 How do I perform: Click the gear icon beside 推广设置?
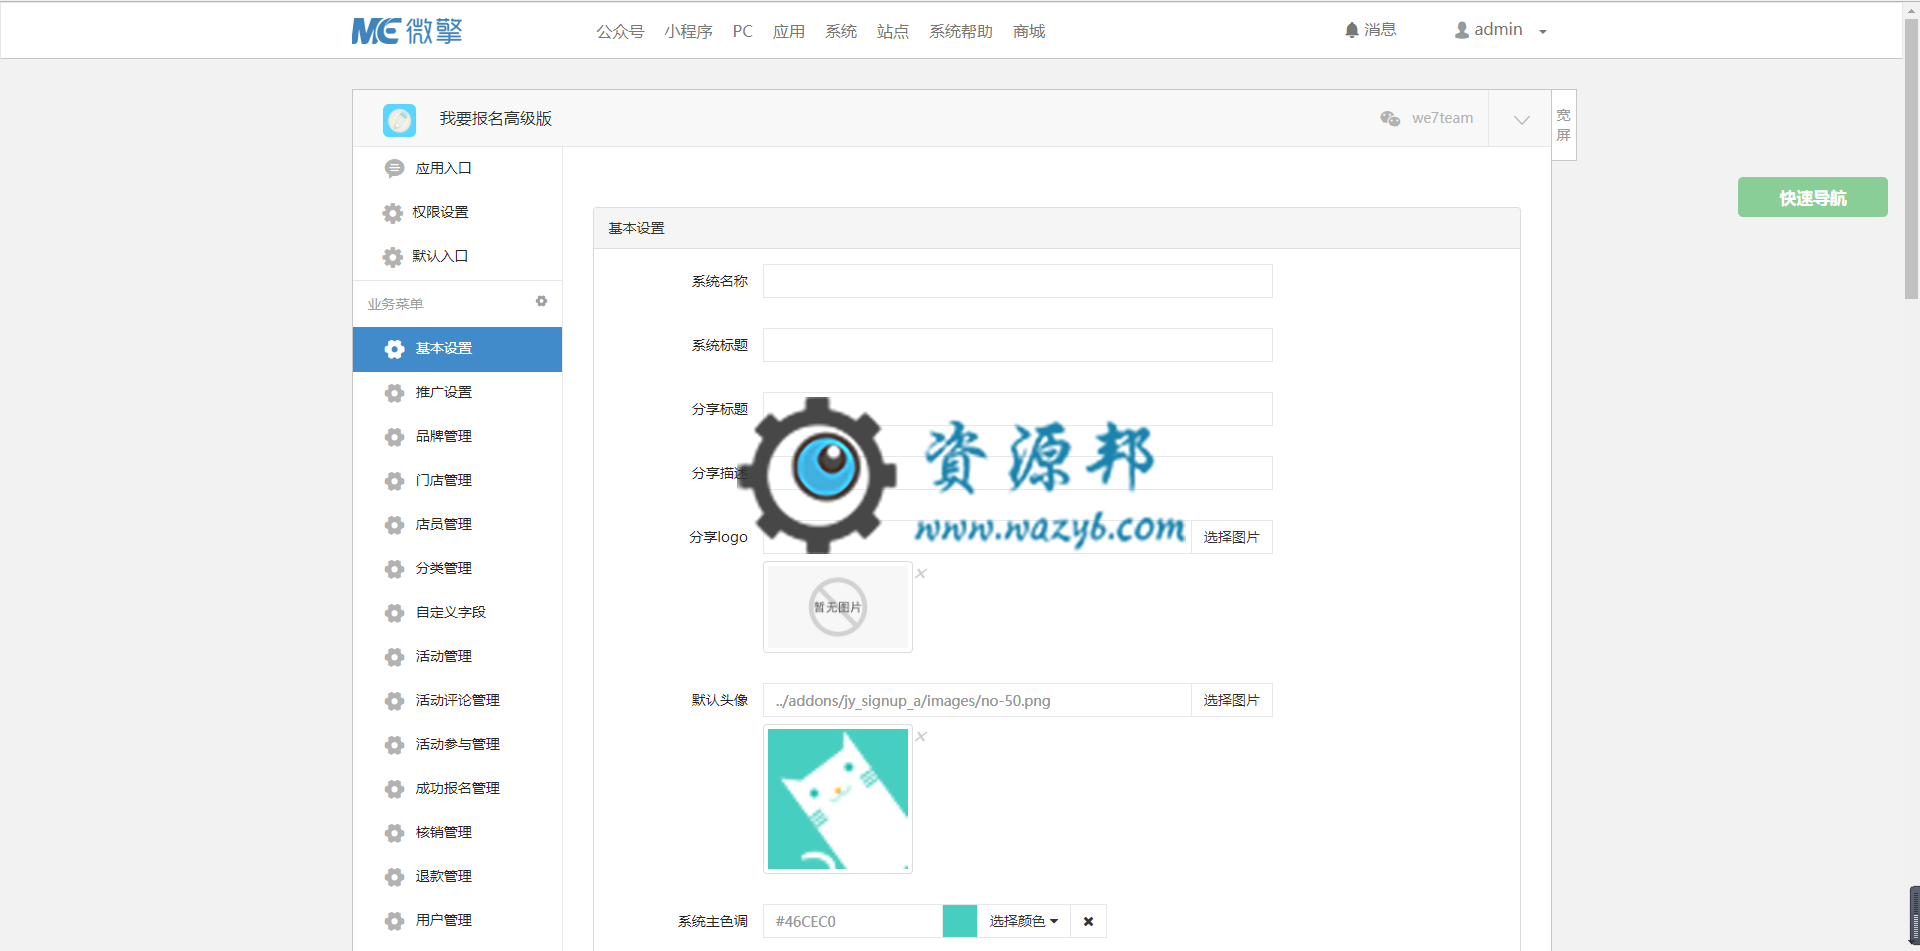coord(395,393)
